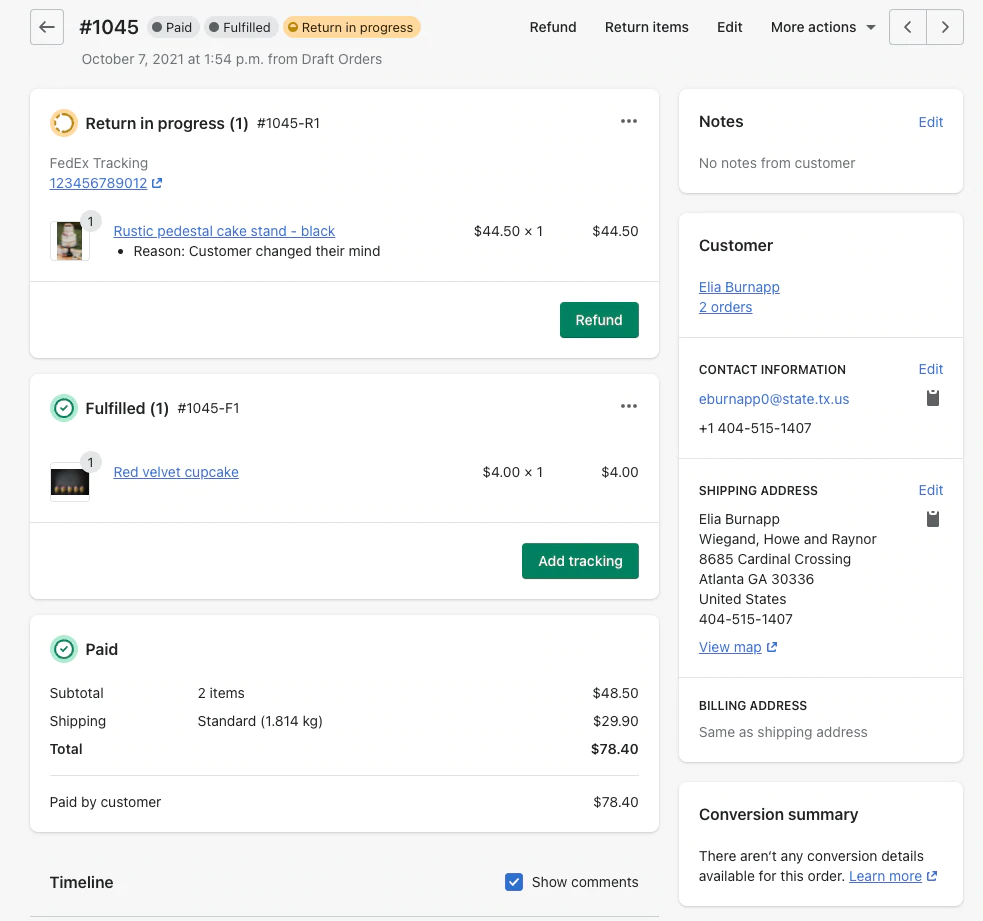
Task: Click Edit in the order header
Action: (729, 27)
